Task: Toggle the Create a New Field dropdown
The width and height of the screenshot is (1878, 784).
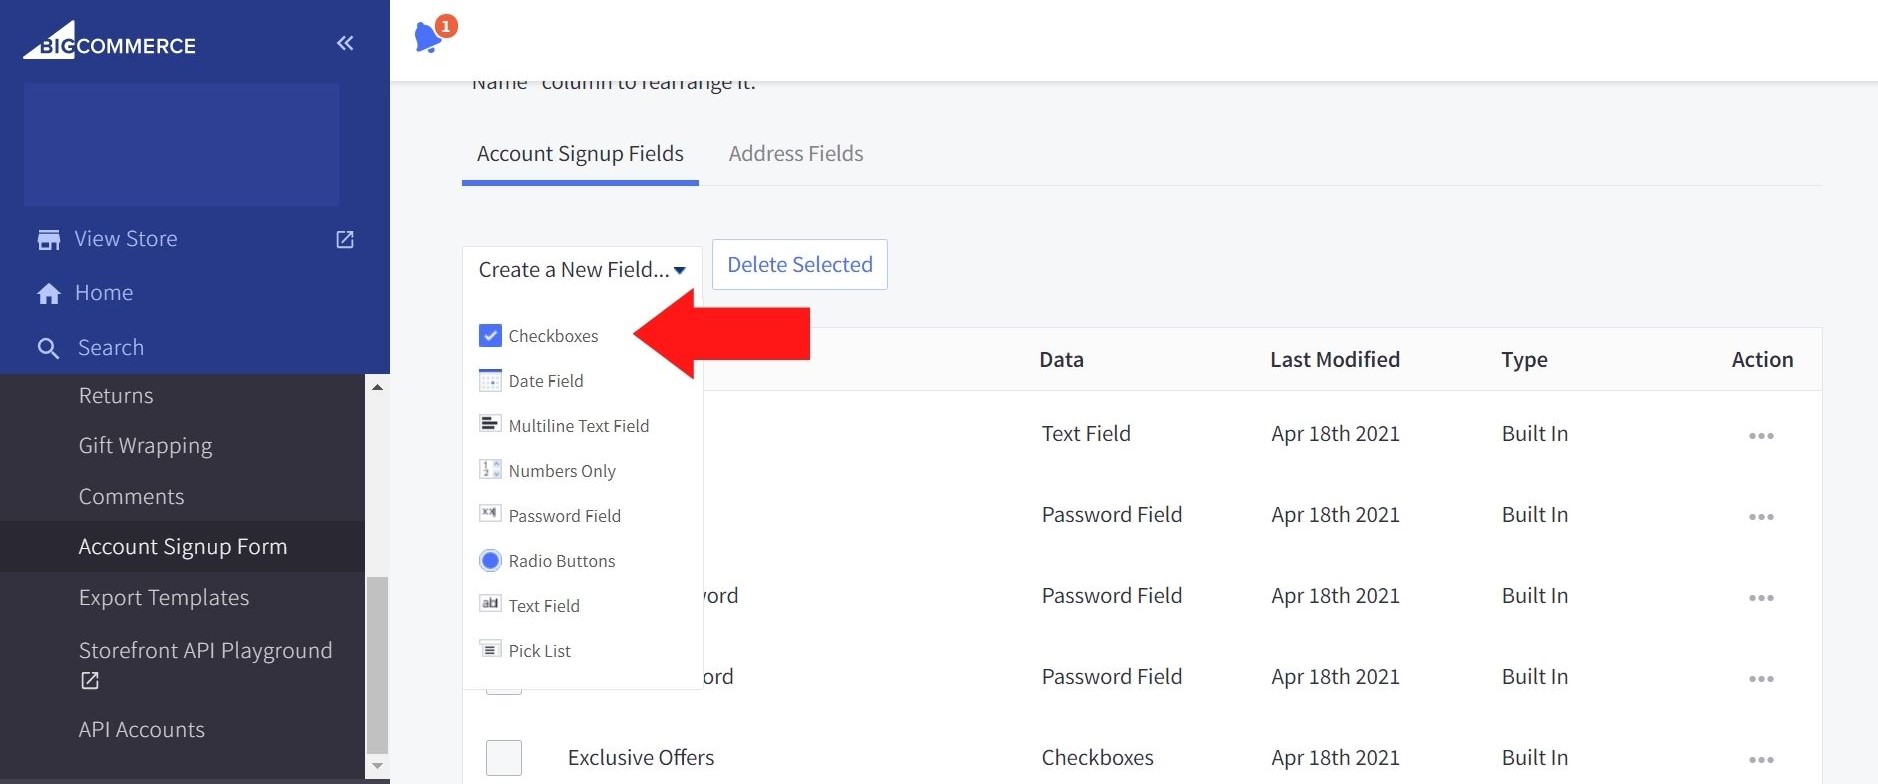Action: 581,270
